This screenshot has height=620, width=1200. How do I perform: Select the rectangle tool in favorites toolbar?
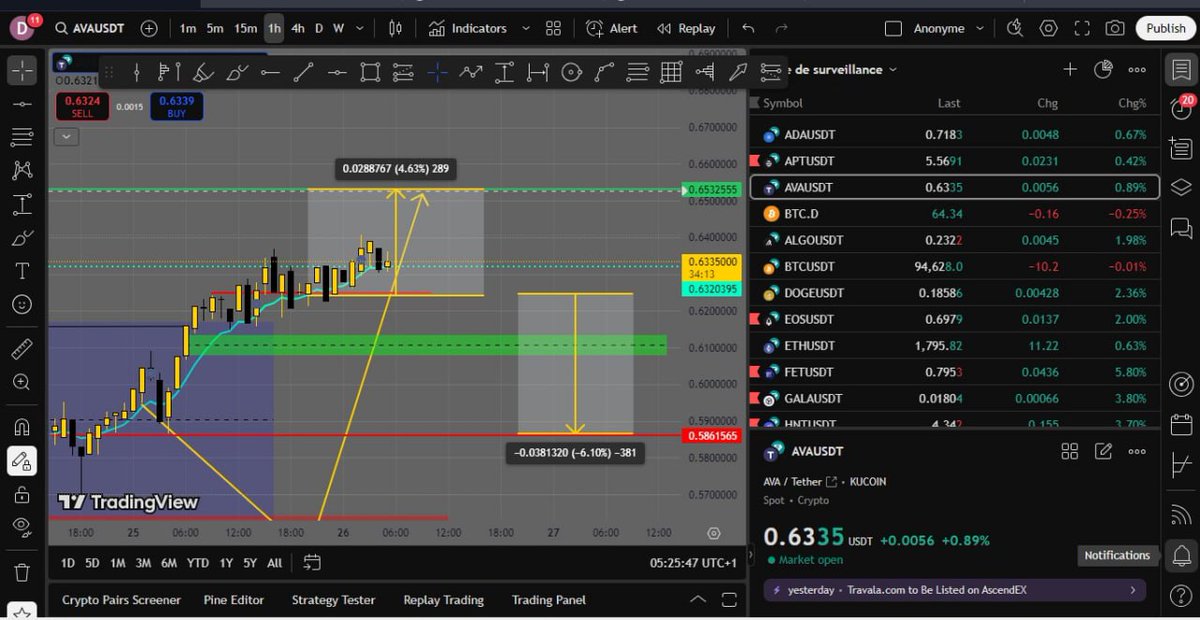pyautogui.click(x=370, y=72)
